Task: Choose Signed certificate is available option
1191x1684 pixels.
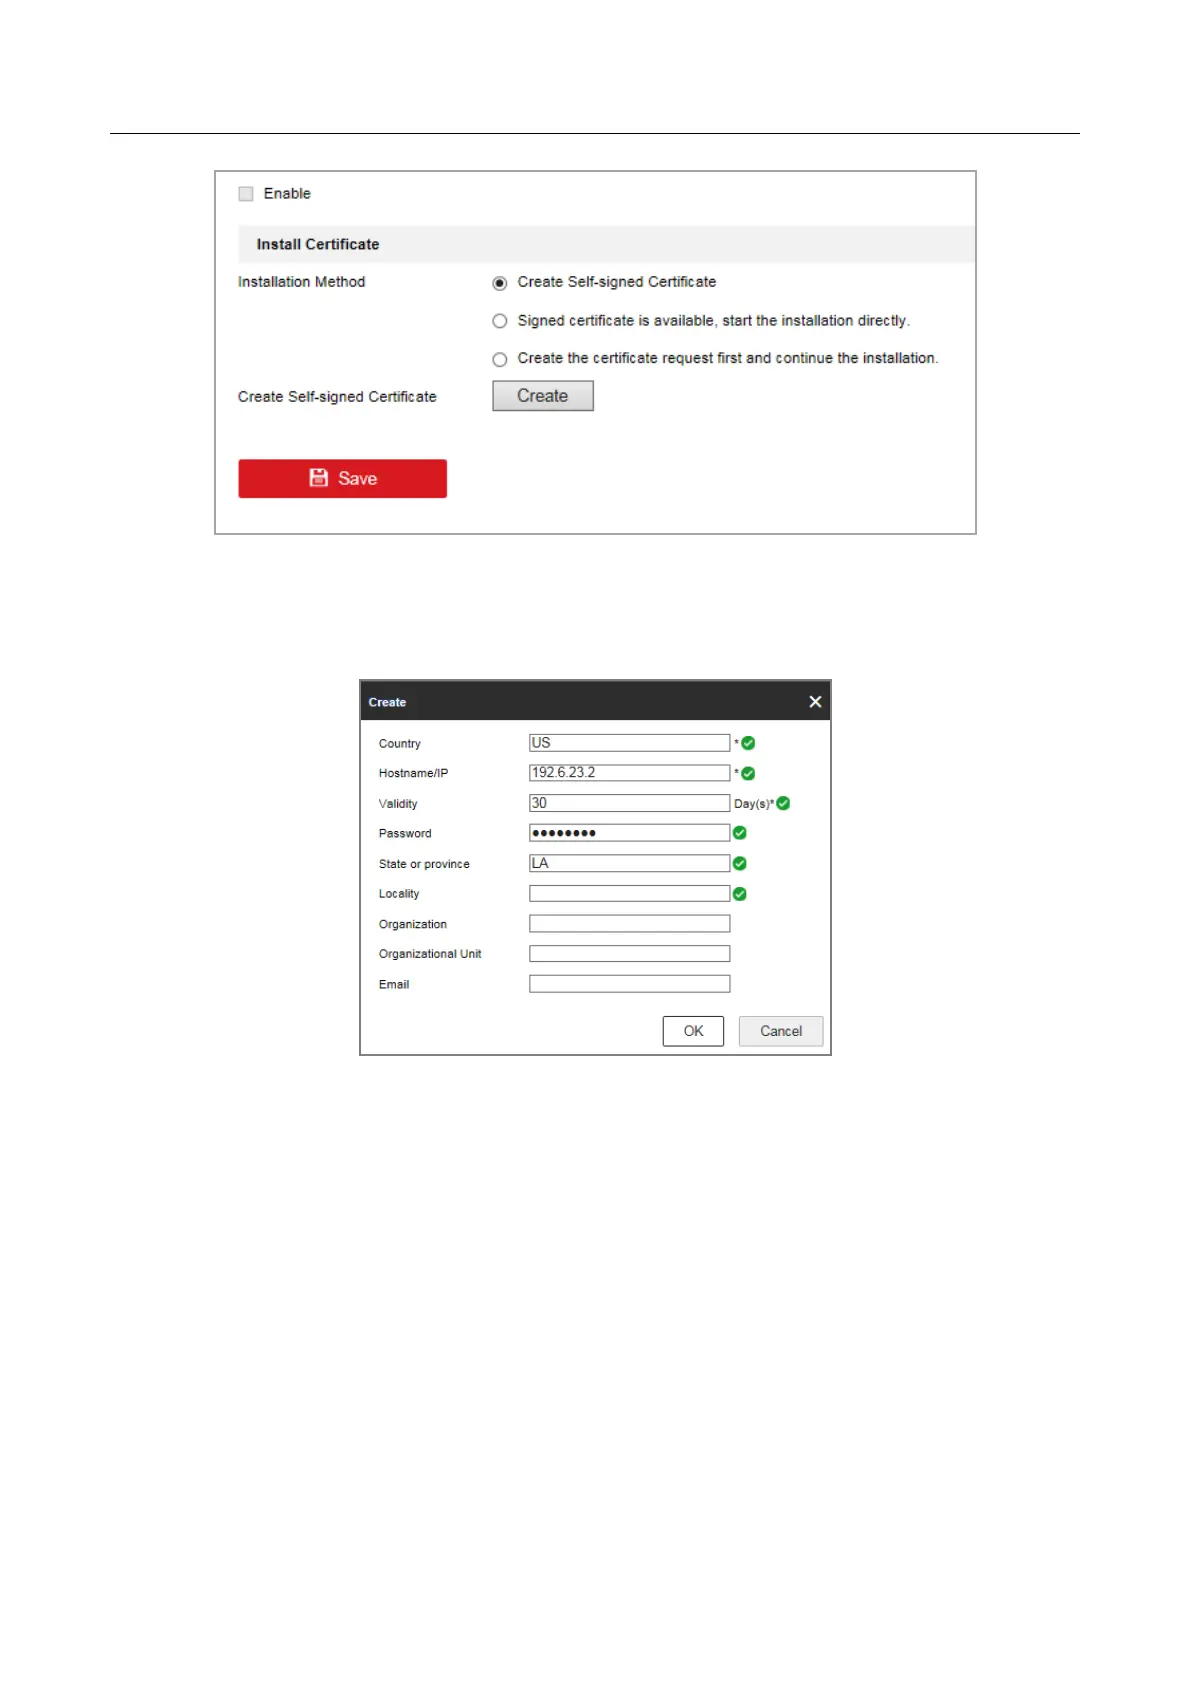Action: (500, 321)
